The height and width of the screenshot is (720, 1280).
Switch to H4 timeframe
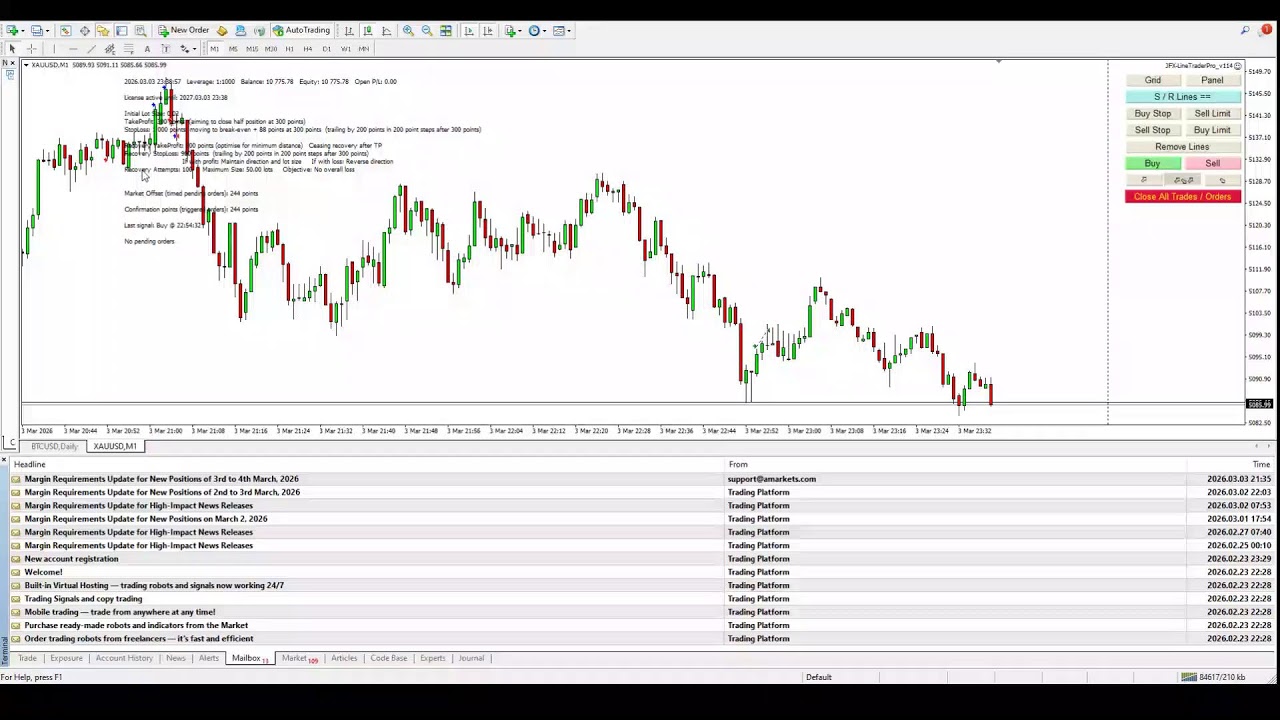(307, 49)
